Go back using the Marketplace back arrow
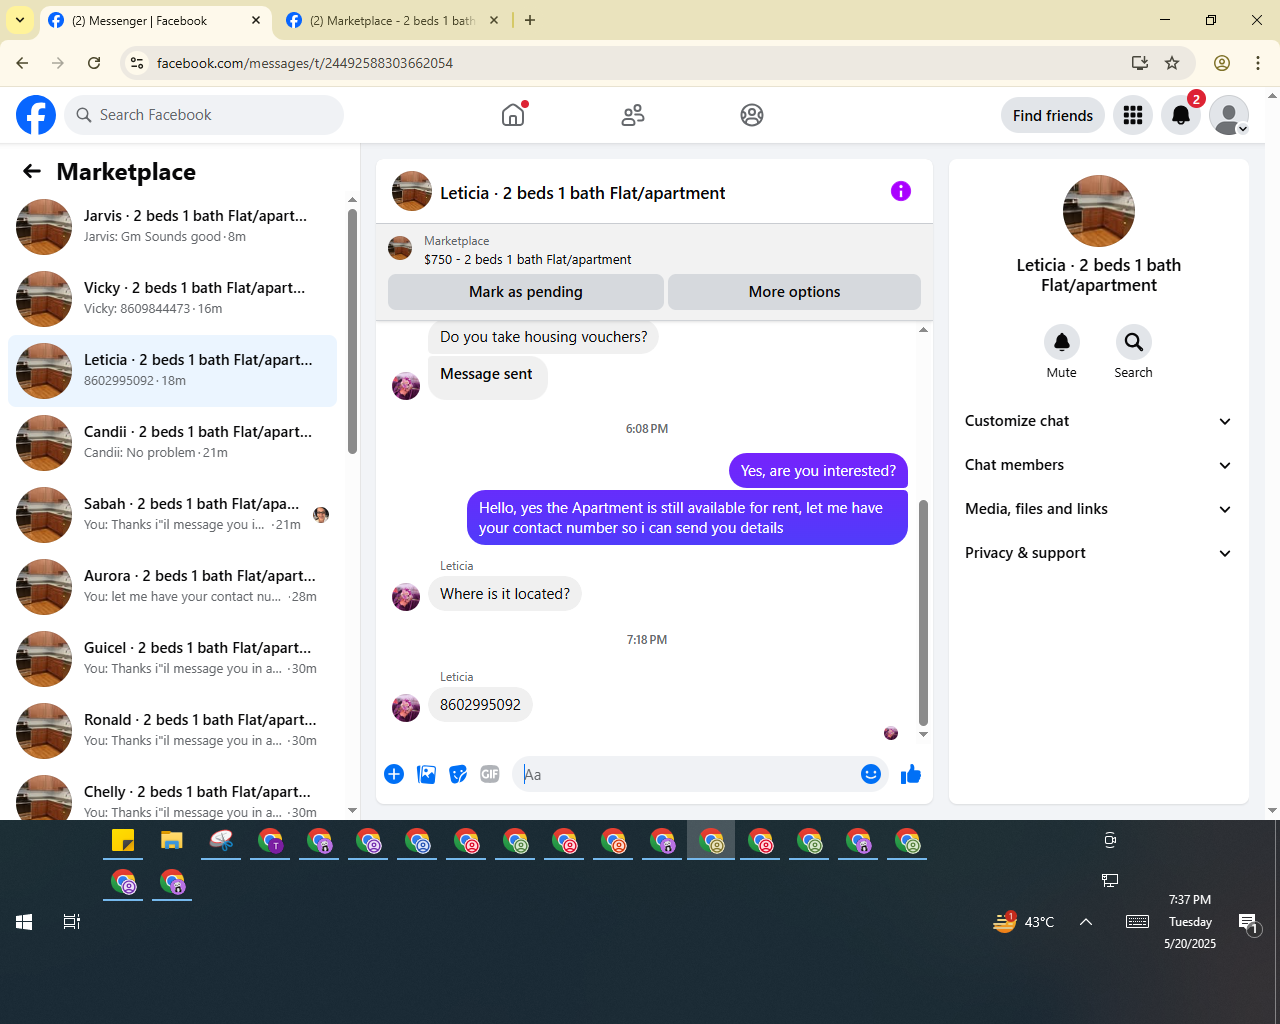 pyautogui.click(x=32, y=171)
